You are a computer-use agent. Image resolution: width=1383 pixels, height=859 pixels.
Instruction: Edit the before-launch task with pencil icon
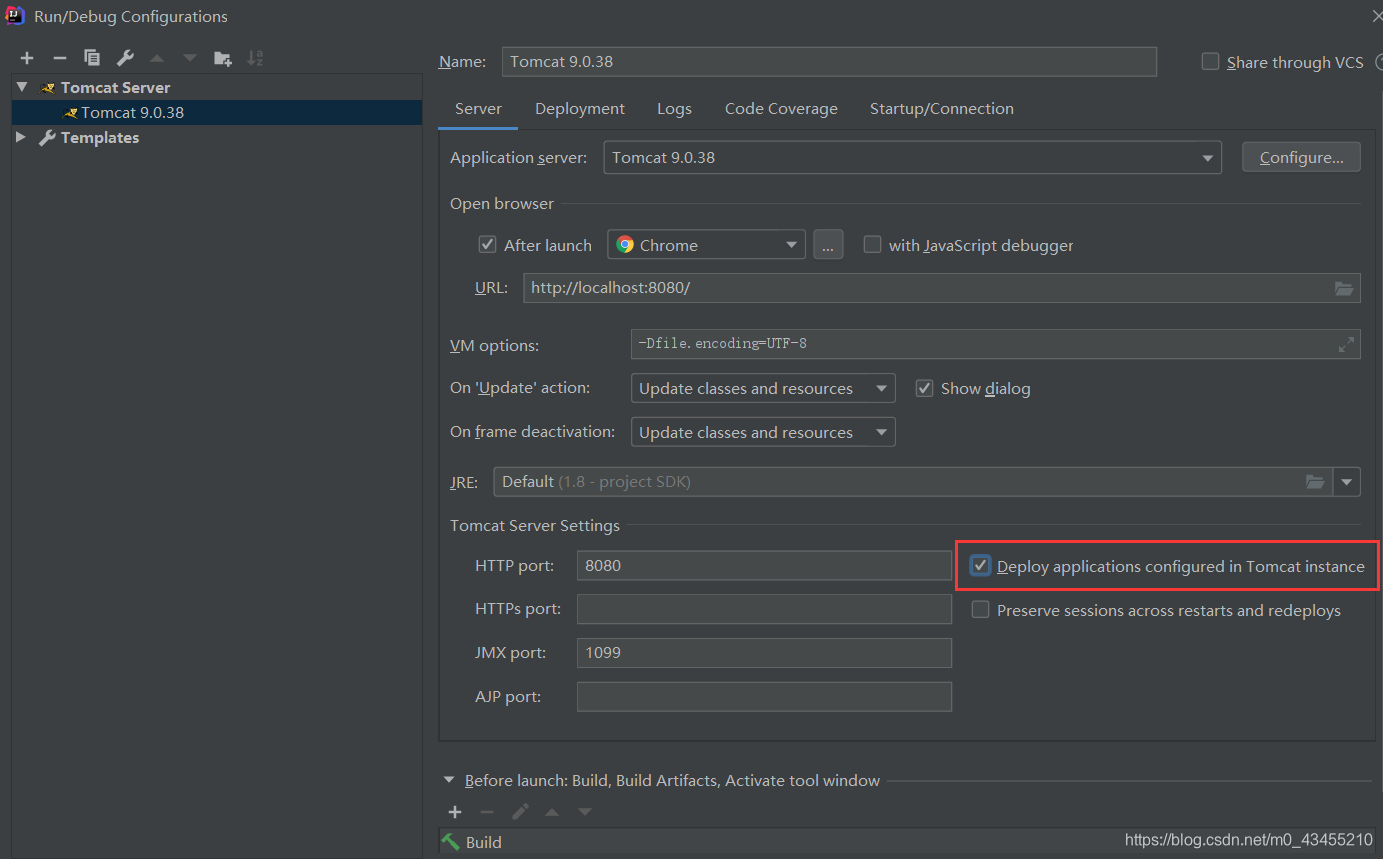click(520, 812)
